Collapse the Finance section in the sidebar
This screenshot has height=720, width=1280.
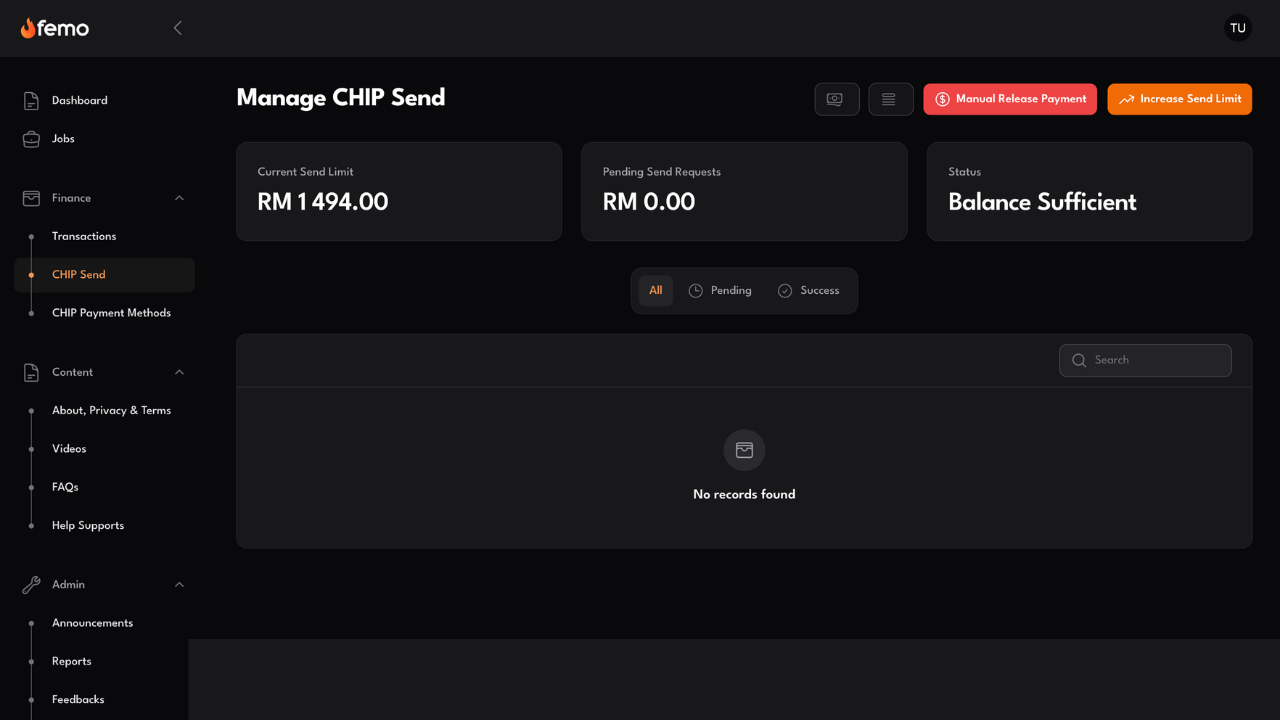point(179,198)
